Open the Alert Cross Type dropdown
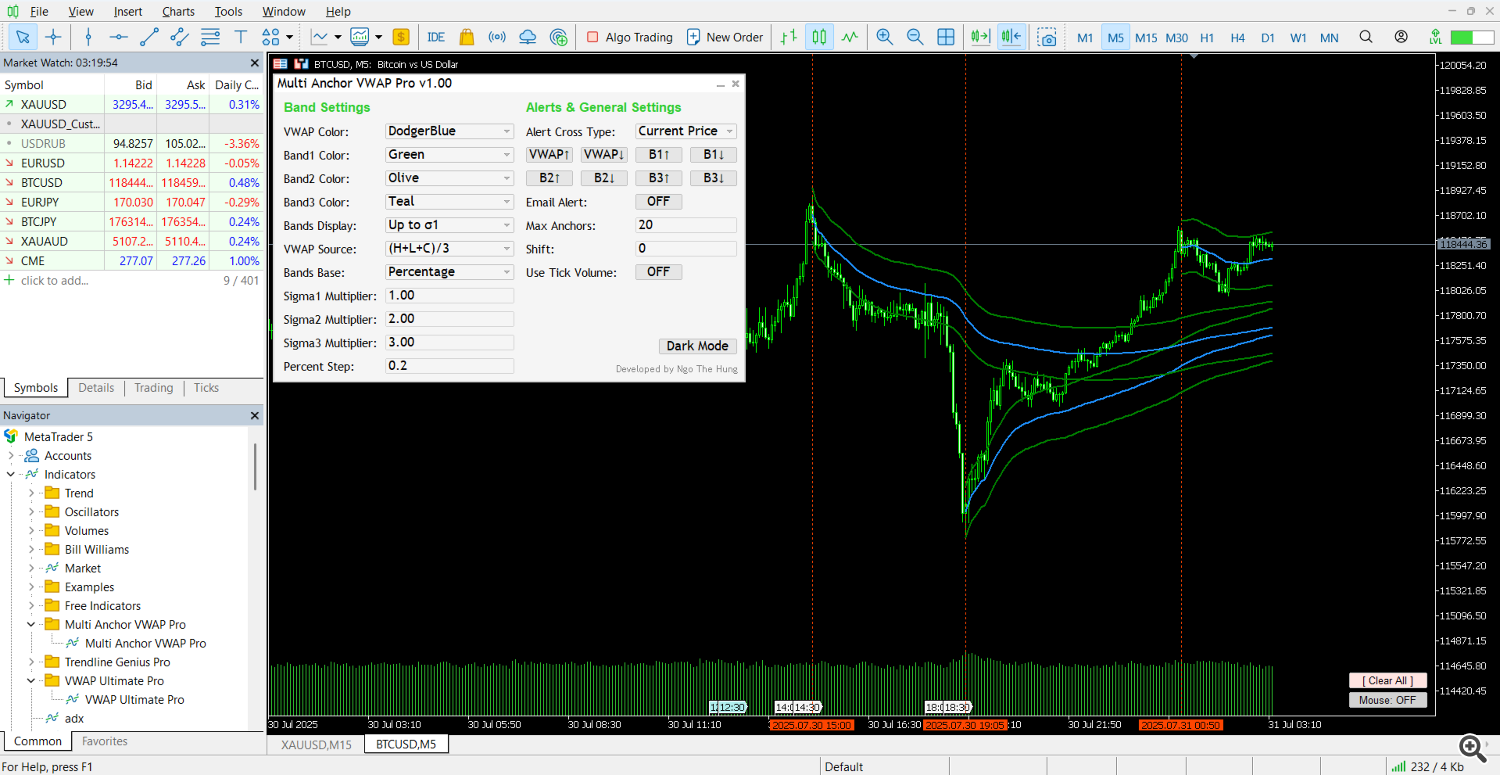The image size is (1500, 775). coord(686,131)
